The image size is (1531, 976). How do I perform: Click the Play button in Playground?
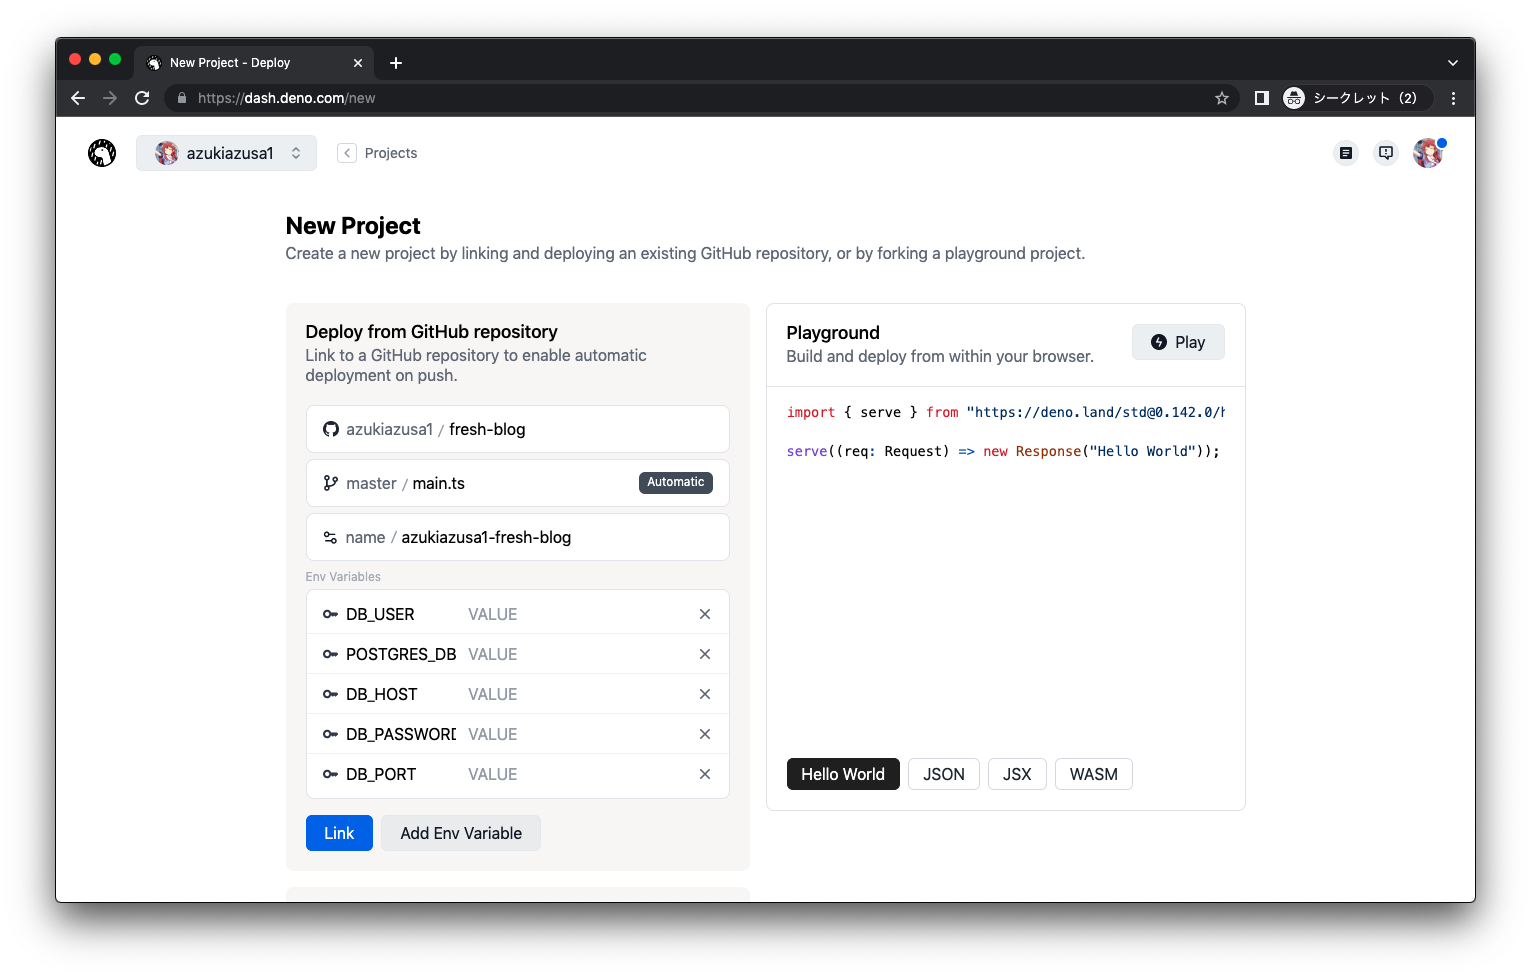[x=1178, y=342]
